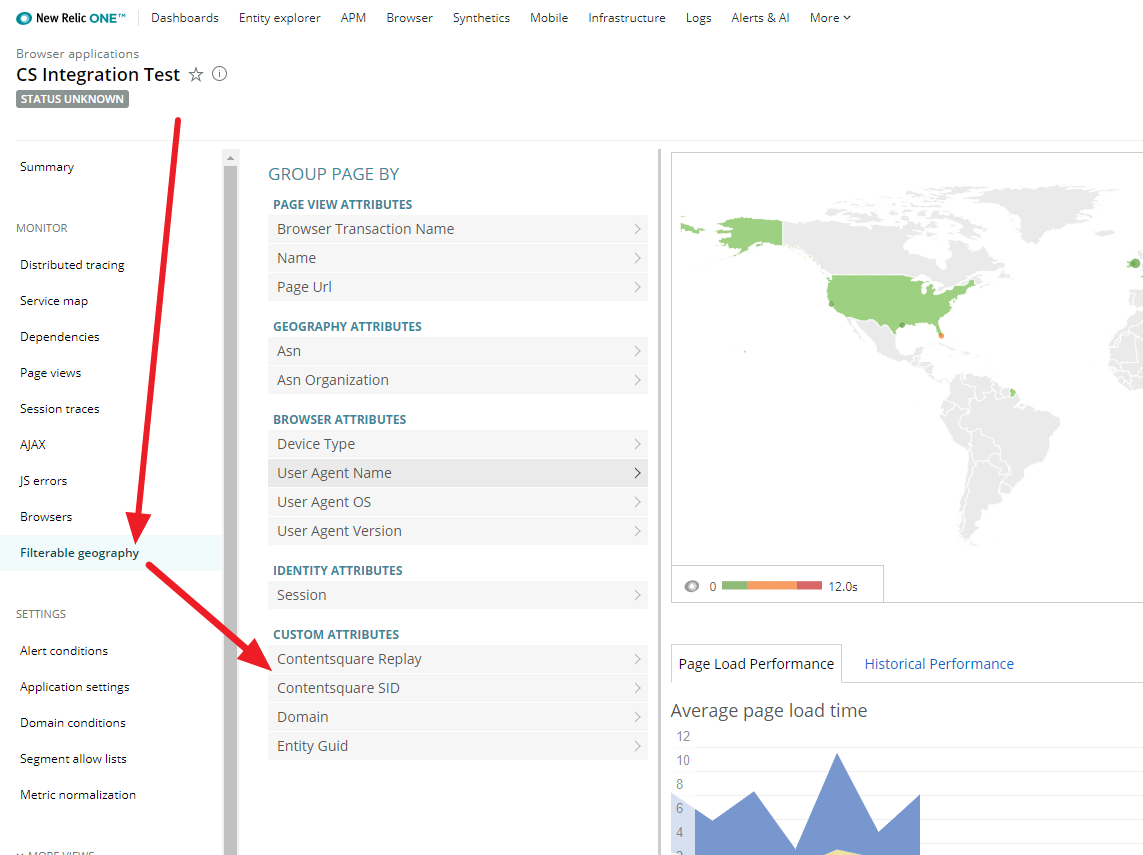1143x855 pixels.
Task: Open Synthetics in the top navigation
Action: tap(481, 18)
